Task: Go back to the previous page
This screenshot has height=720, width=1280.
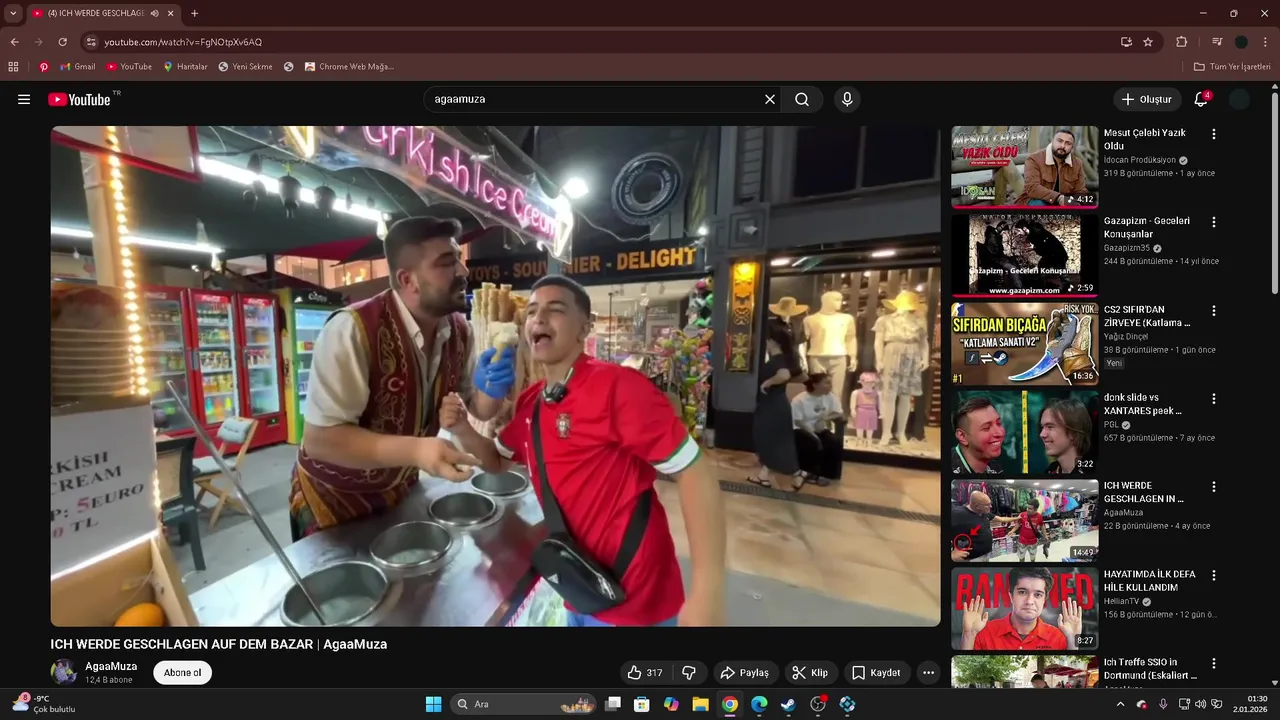Action: 14,42
